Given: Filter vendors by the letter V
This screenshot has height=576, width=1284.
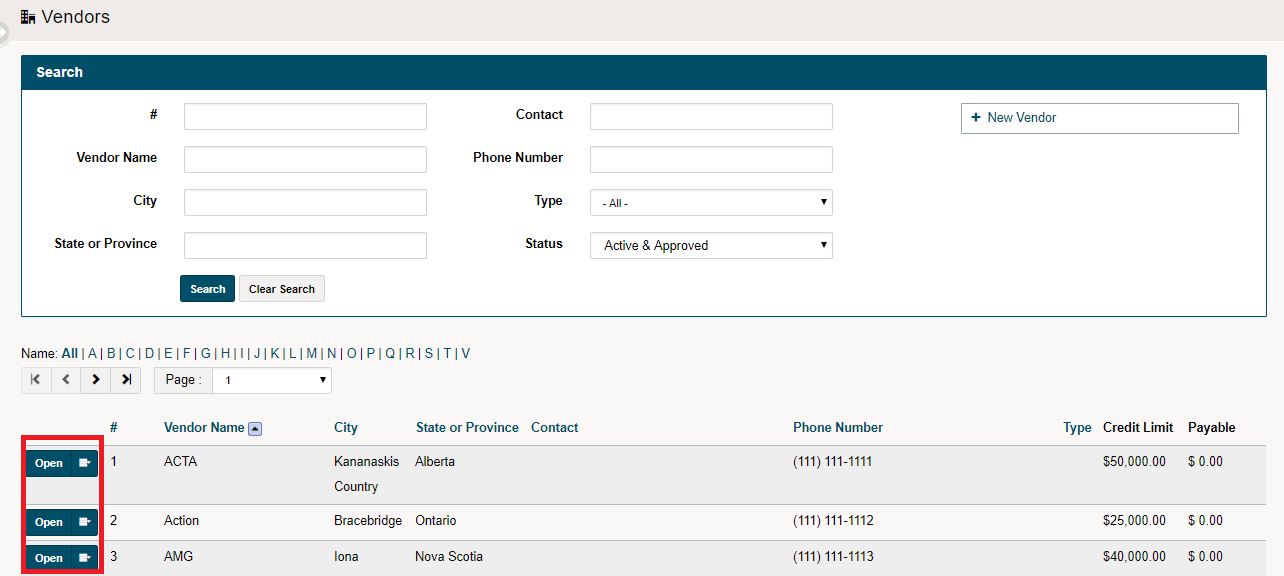Looking at the screenshot, I should [x=465, y=353].
